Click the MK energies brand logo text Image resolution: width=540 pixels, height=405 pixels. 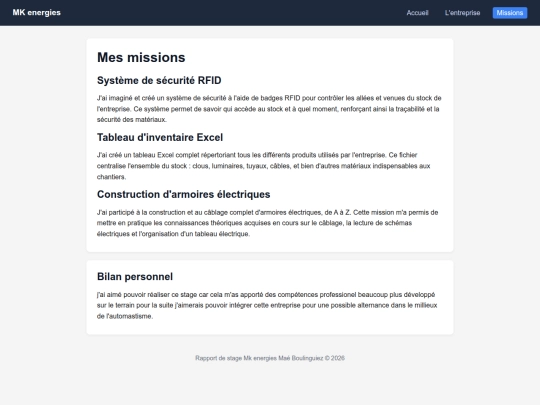click(37, 12)
